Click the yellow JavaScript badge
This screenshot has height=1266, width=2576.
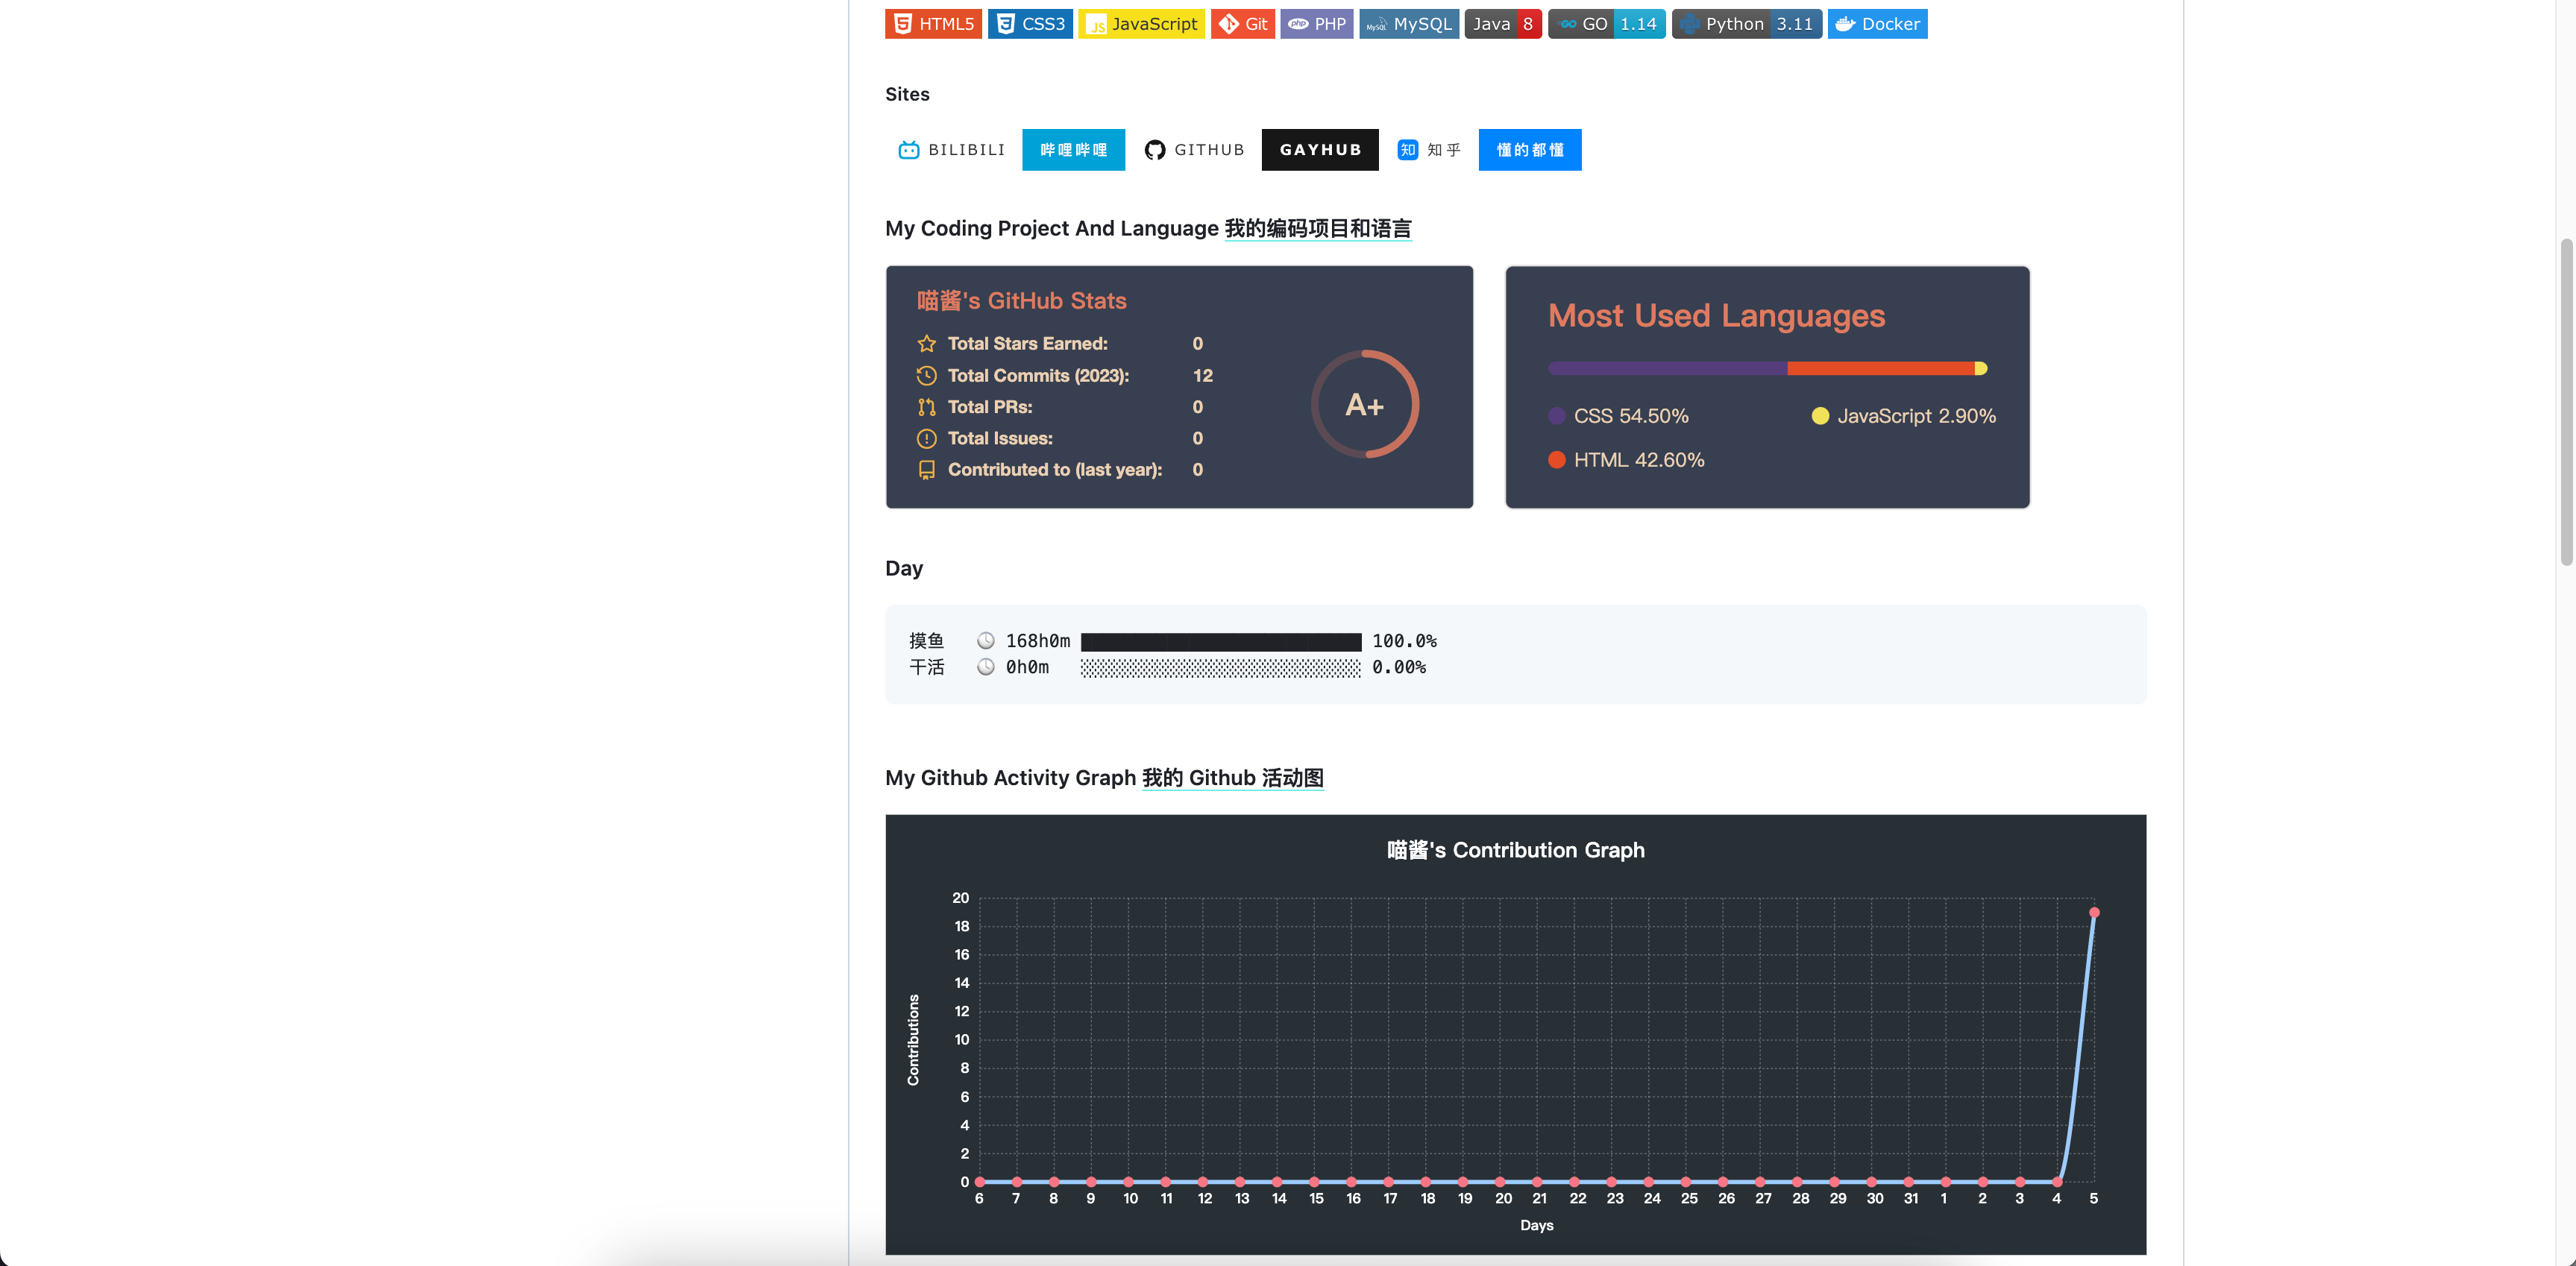tap(1140, 24)
